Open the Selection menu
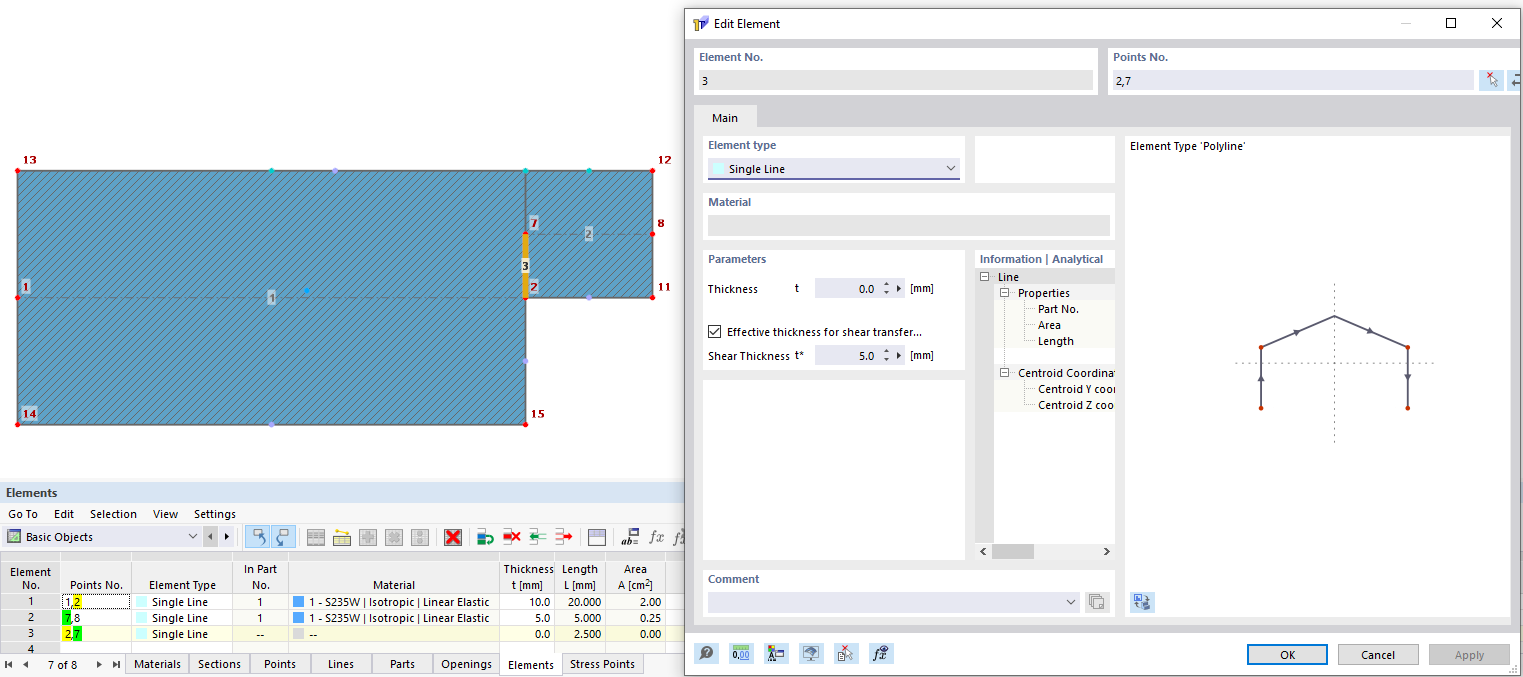 click(113, 514)
